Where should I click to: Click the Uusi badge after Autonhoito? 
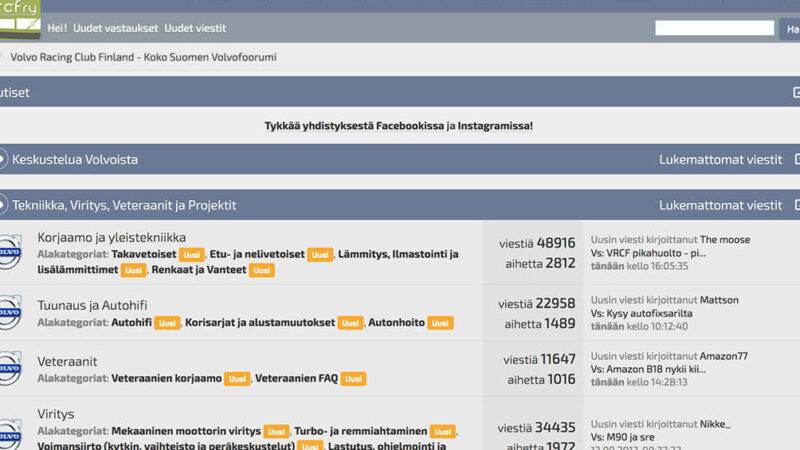click(440, 323)
